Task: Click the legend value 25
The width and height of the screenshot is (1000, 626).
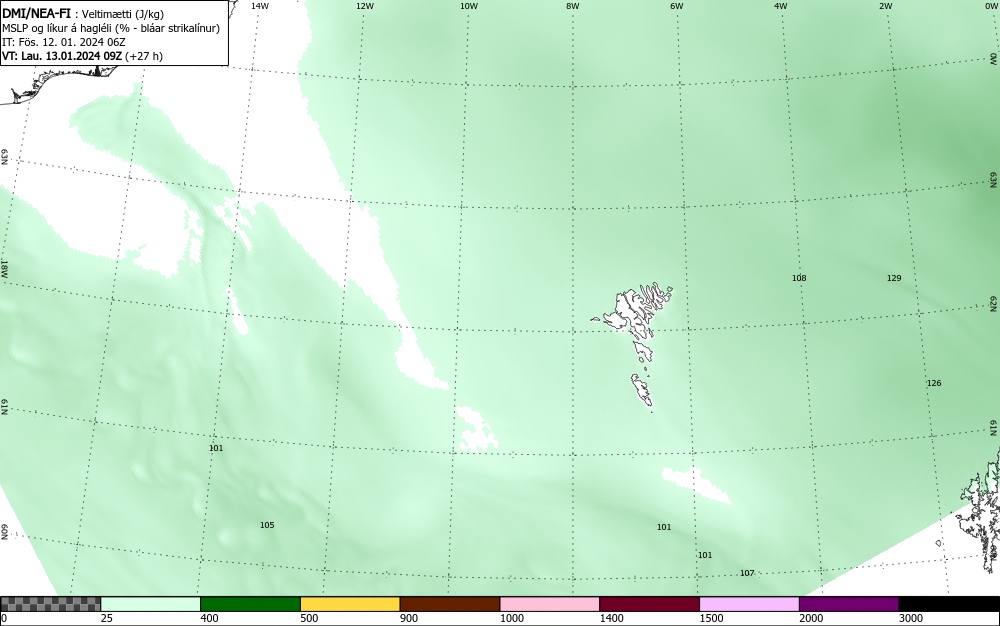Action: (x=107, y=618)
